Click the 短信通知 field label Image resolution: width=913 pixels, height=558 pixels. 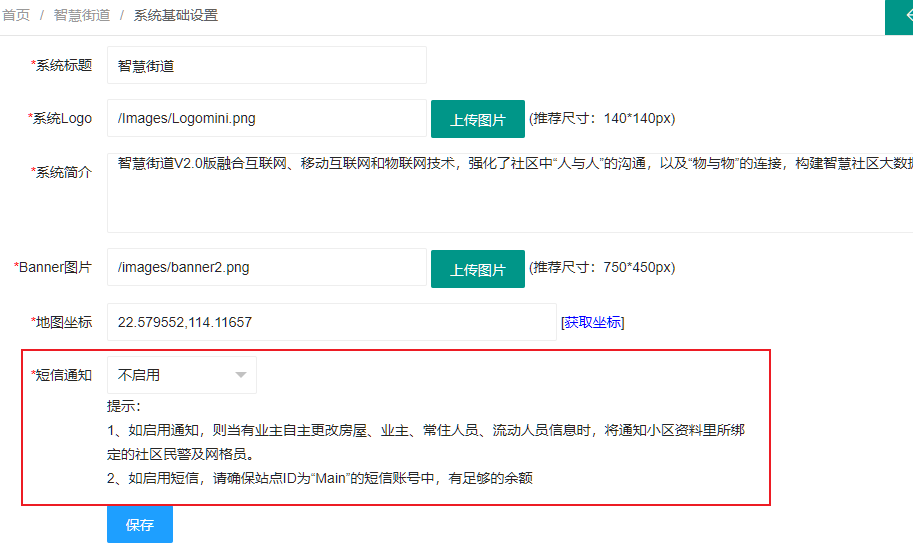(x=62, y=375)
